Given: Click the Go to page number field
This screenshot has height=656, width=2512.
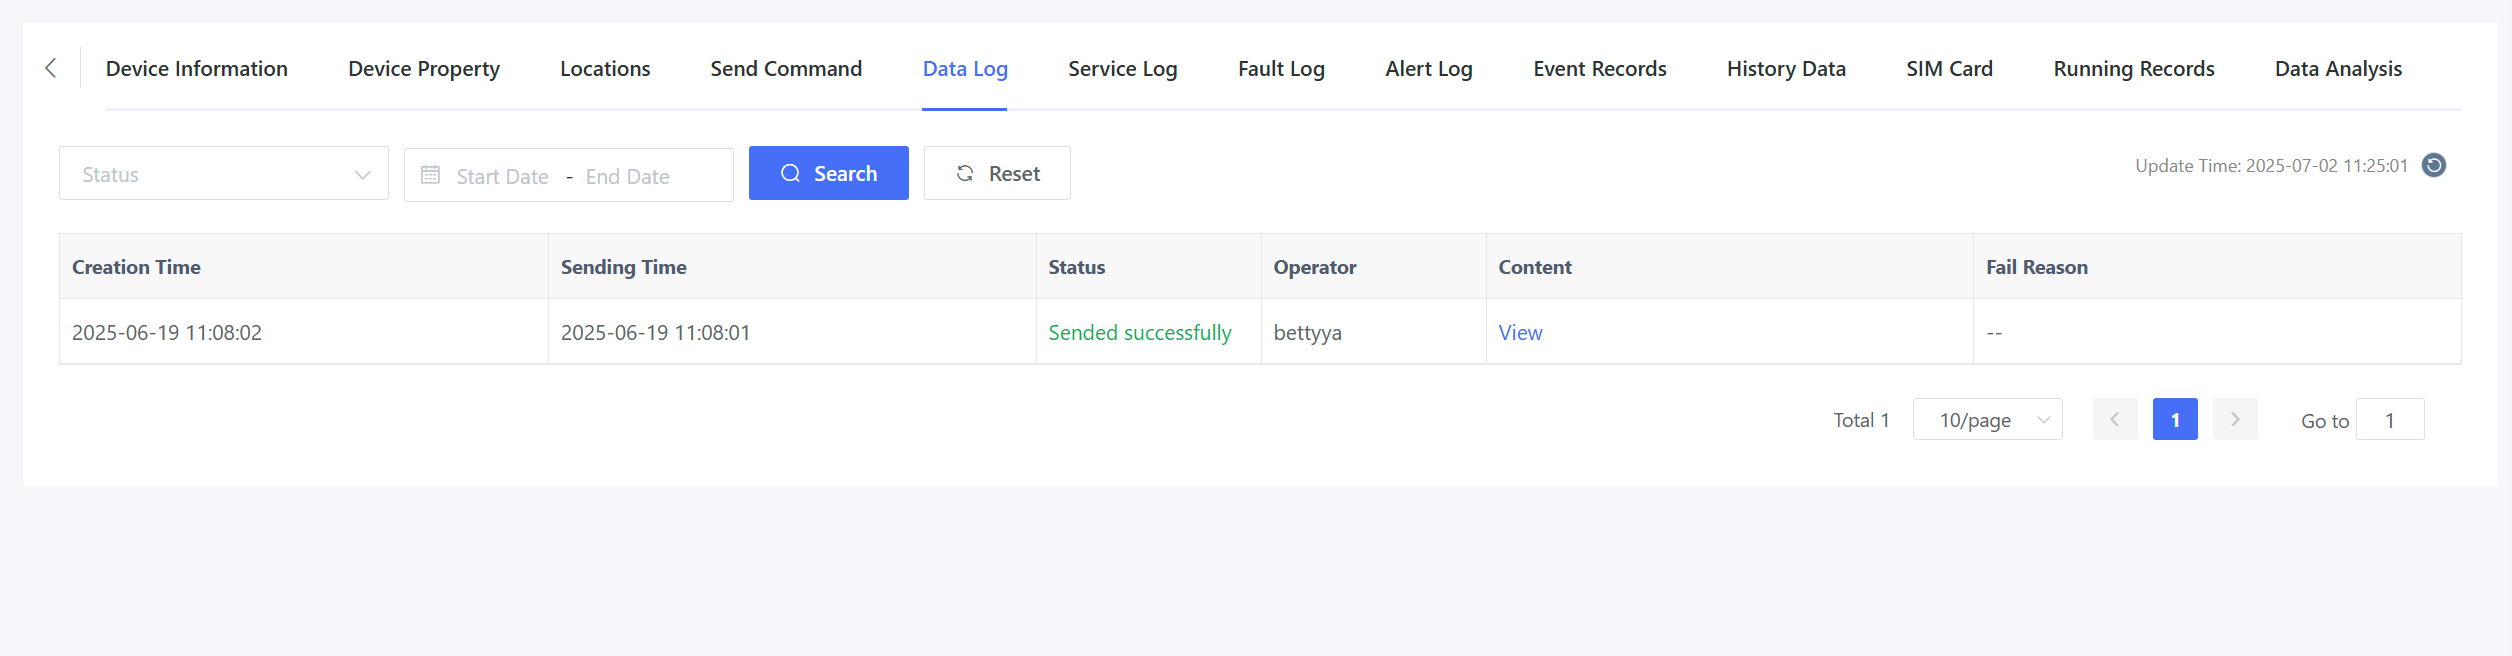Looking at the screenshot, I should [x=2389, y=420].
